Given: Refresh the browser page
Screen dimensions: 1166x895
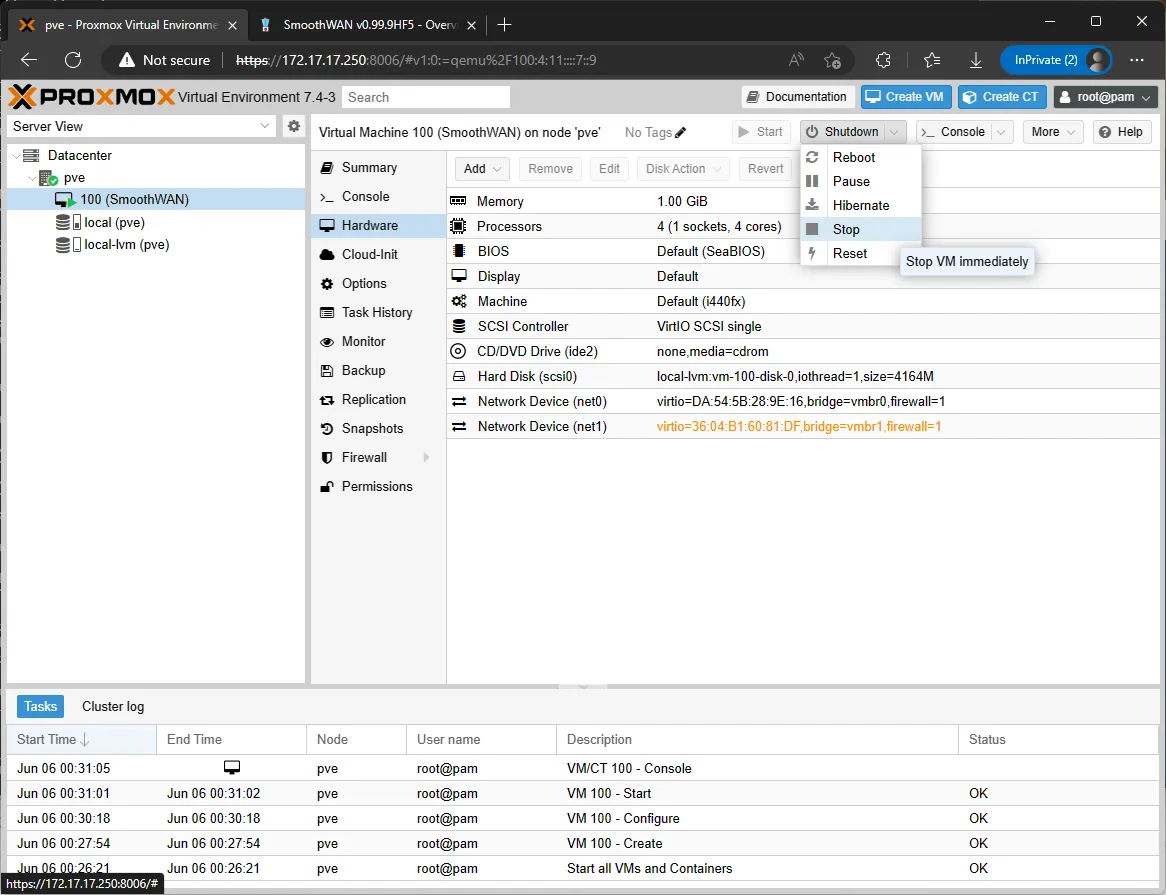Looking at the screenshot, I should pyautogui.click(x=73, y=60).
